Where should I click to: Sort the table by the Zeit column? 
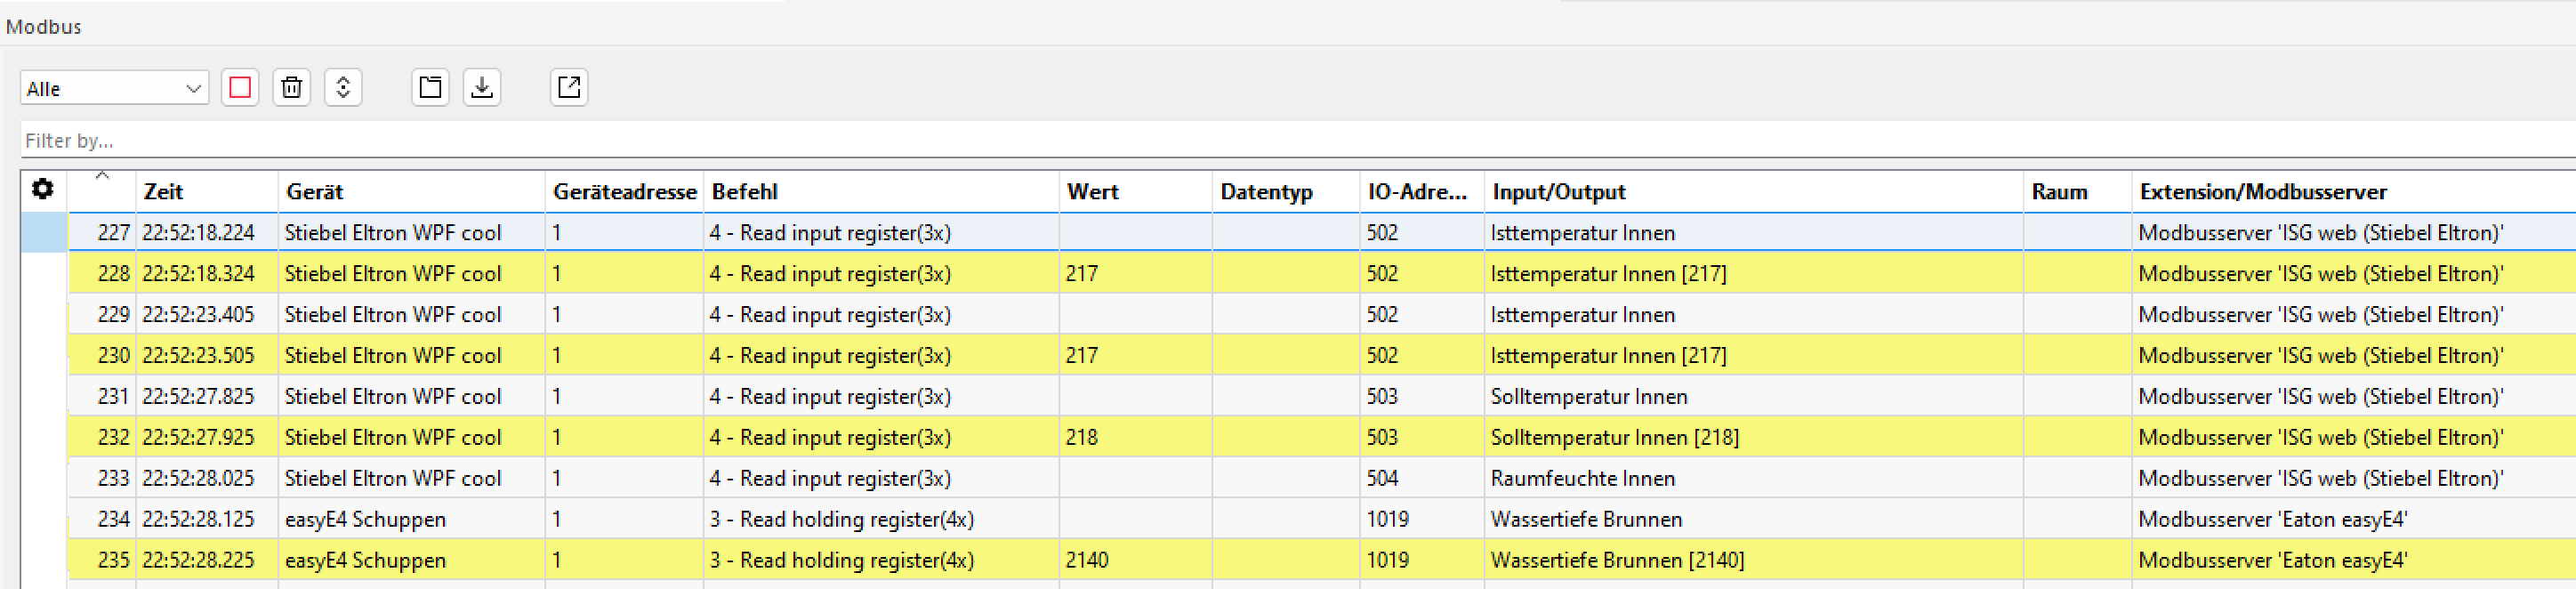pos(164,192)
